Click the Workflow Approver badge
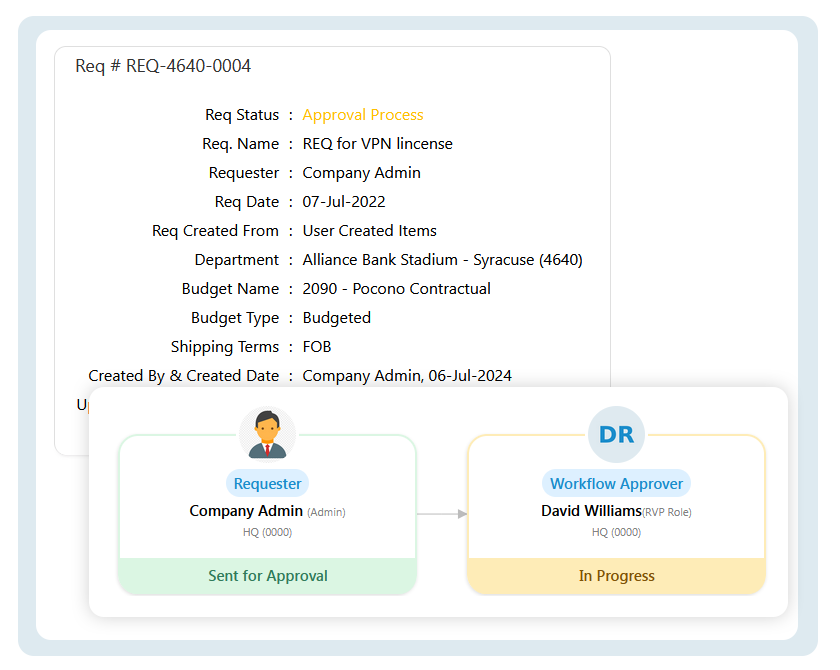Image resolution: width=840 pixels, height=670 pixels. (x=616, y=483)
